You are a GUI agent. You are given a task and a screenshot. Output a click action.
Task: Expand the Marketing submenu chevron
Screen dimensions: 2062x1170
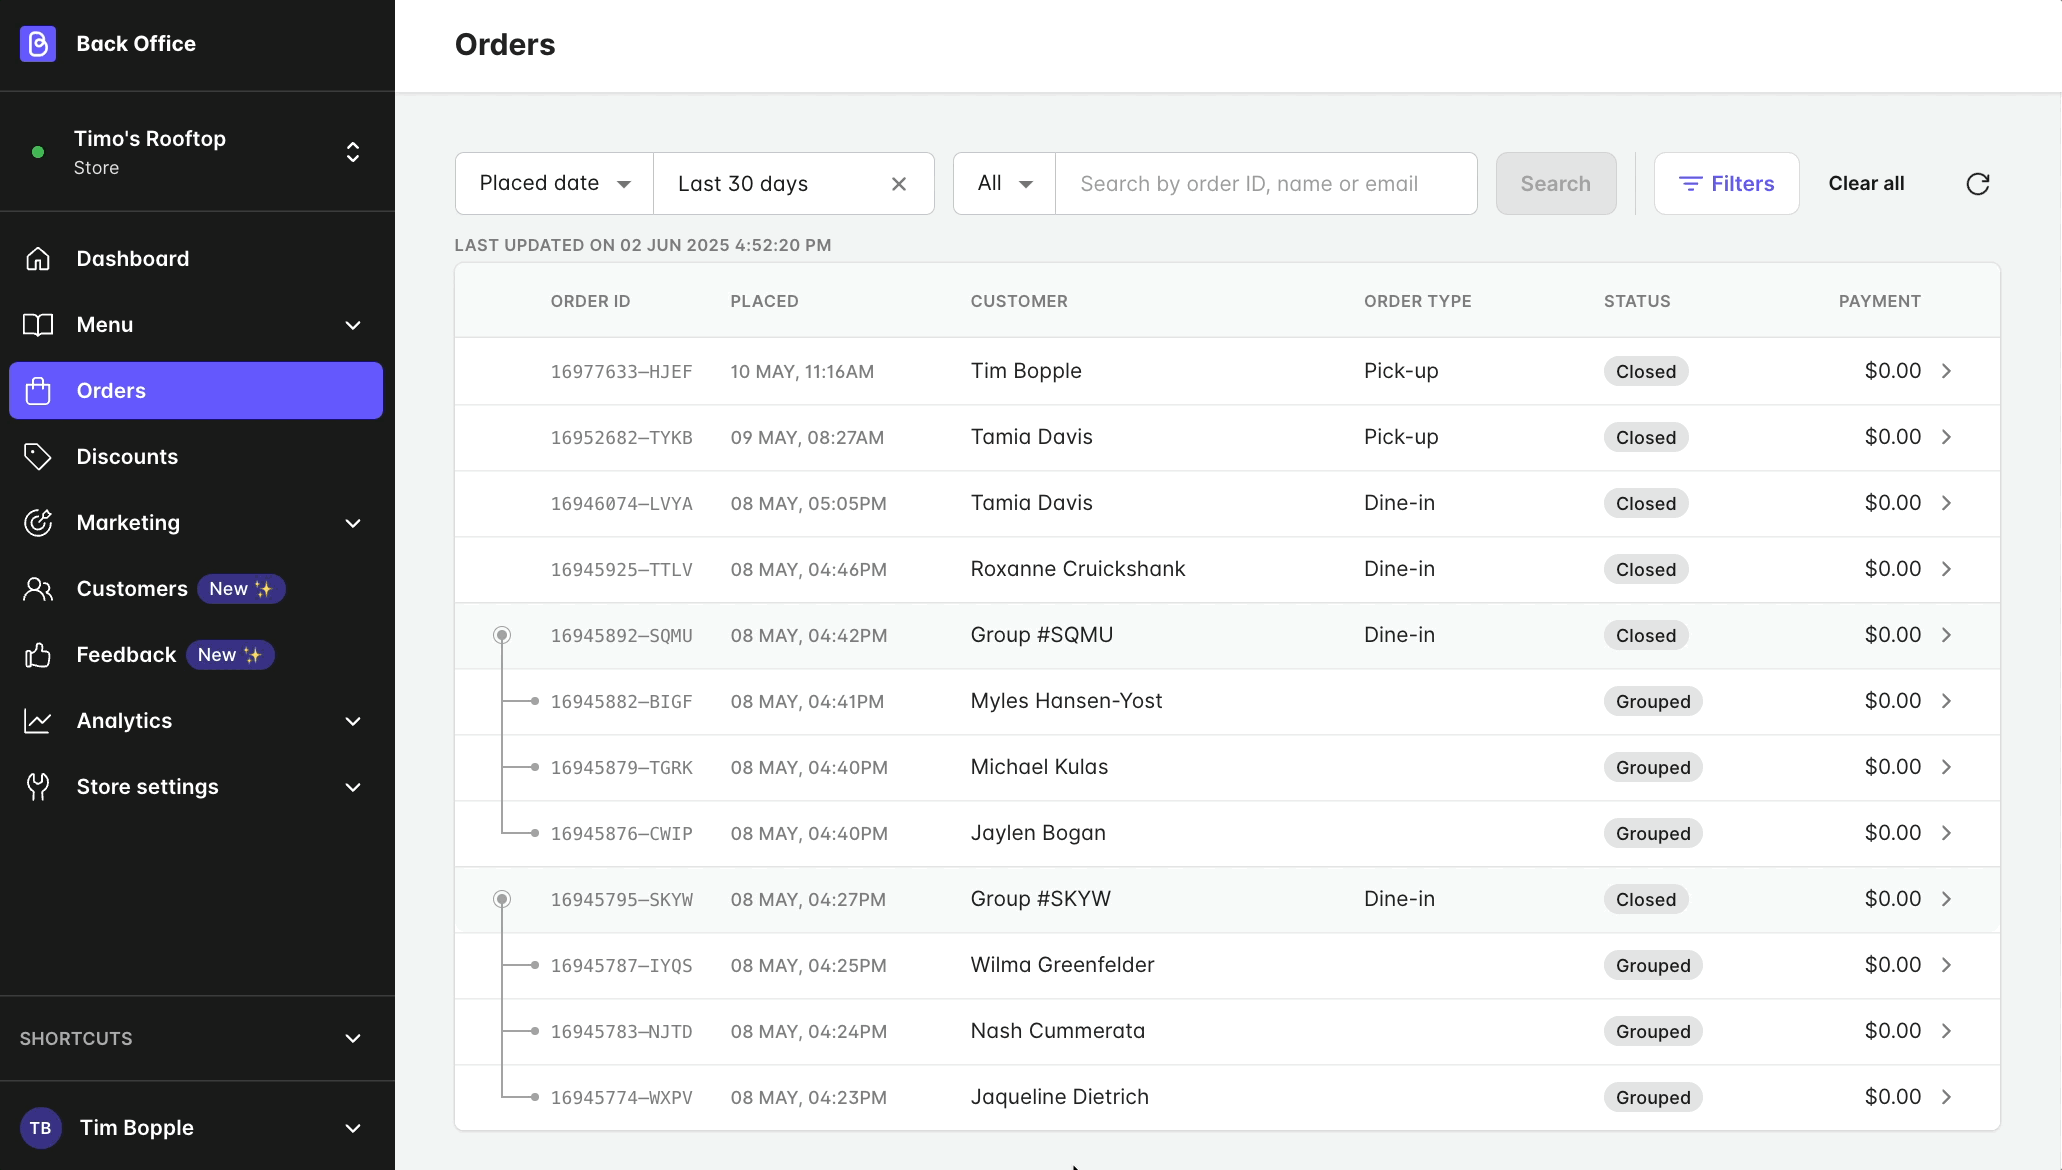pyautogui.click(x=353, y=523)
